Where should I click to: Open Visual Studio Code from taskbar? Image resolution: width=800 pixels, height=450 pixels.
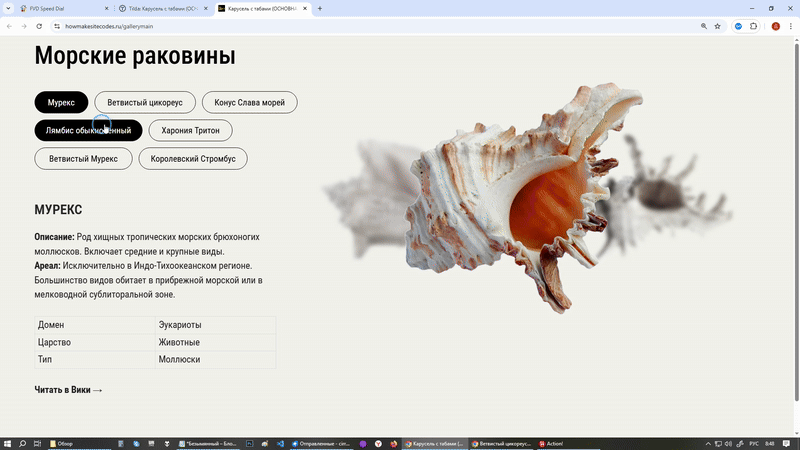[x=280, y=444]
